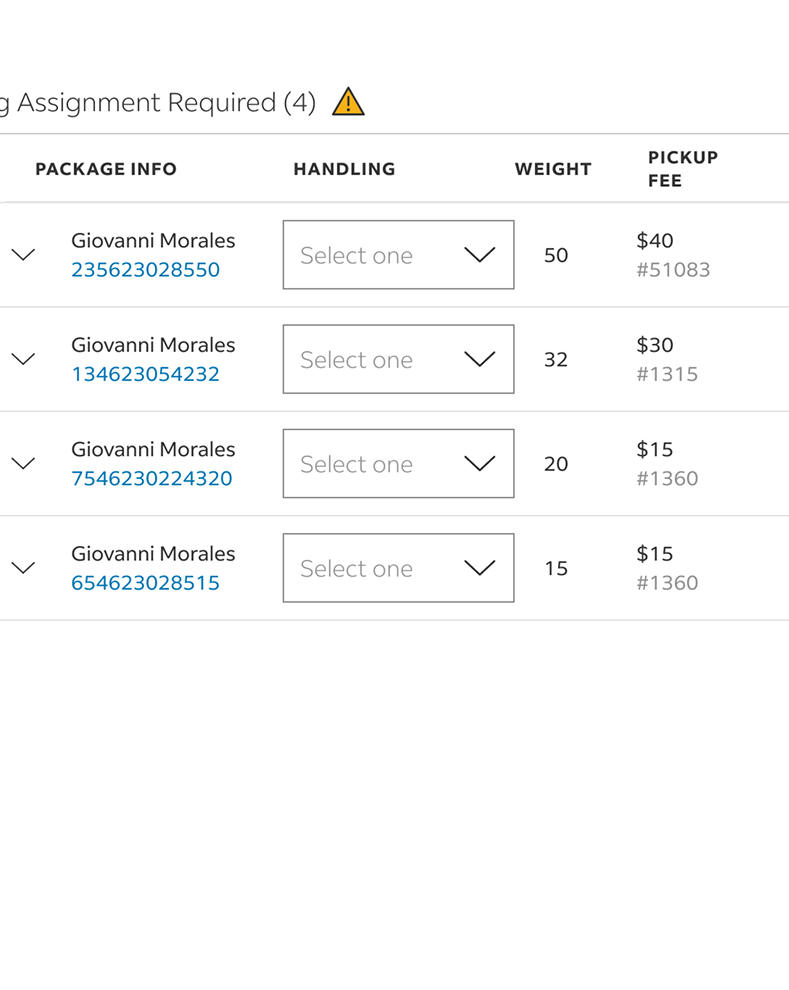Image resolution: width=789 pixels, height=990 pixels.
Task: Open handling dropdown for the 20 weight package
Action: coord(398,464)
